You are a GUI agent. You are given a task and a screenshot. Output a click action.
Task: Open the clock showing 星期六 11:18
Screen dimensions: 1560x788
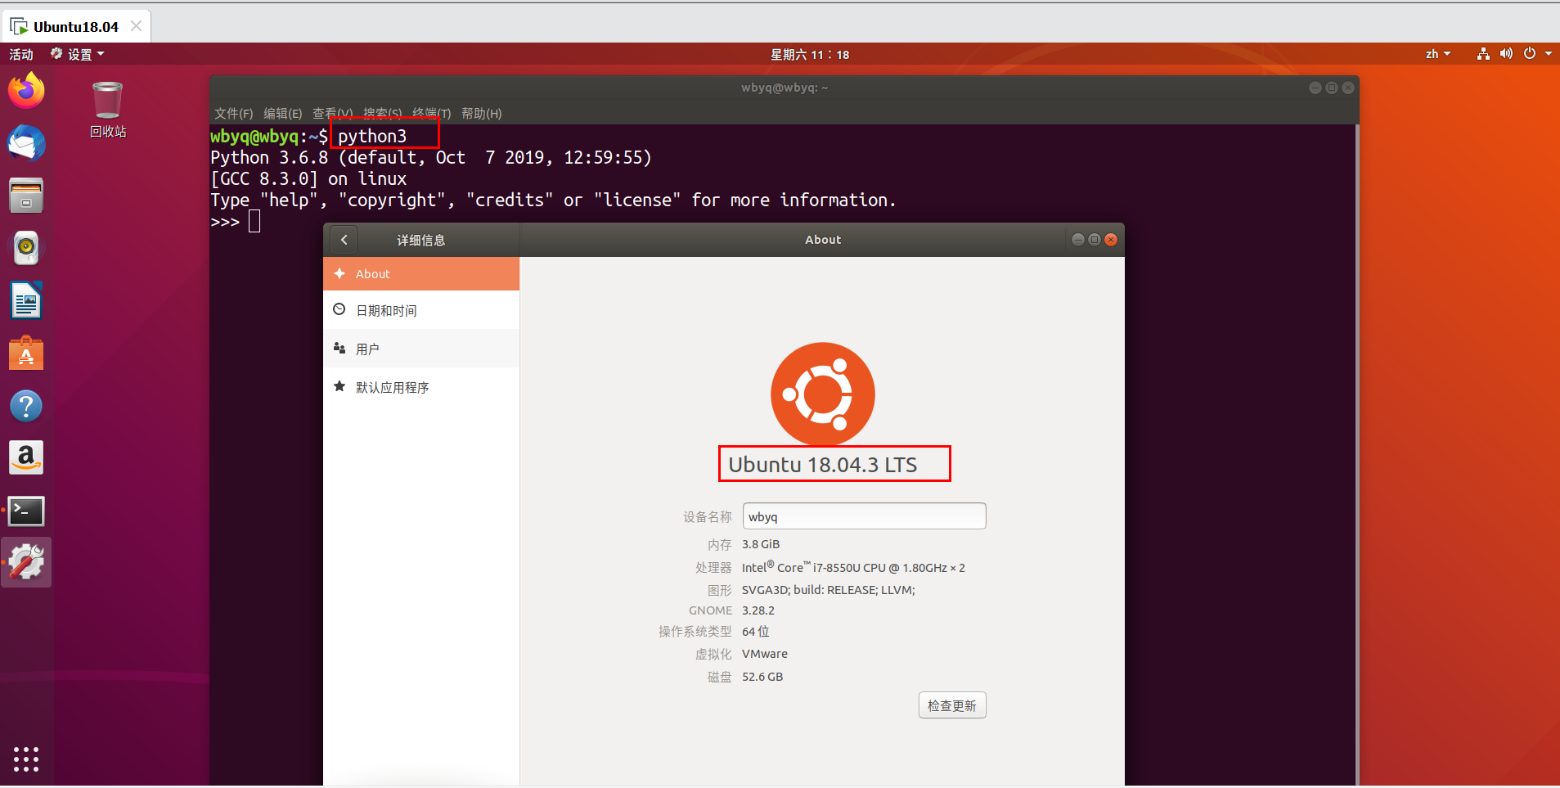point(809,55)
